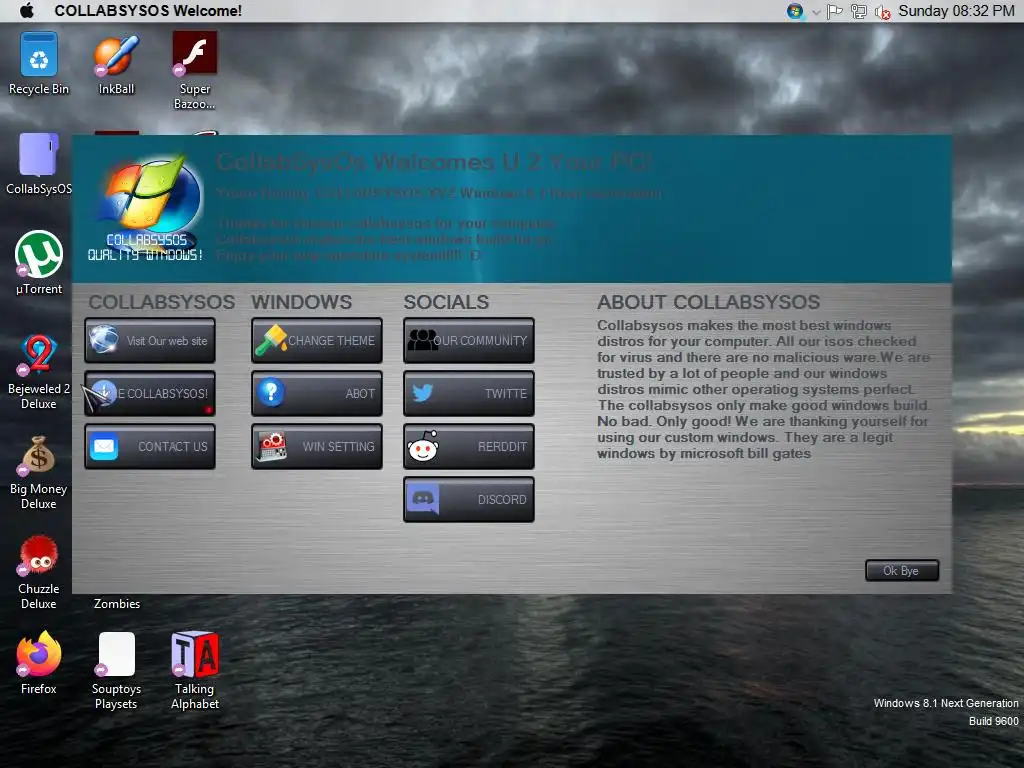Select the CollabSysOS folder icon on desktop

tap(39, 164)
